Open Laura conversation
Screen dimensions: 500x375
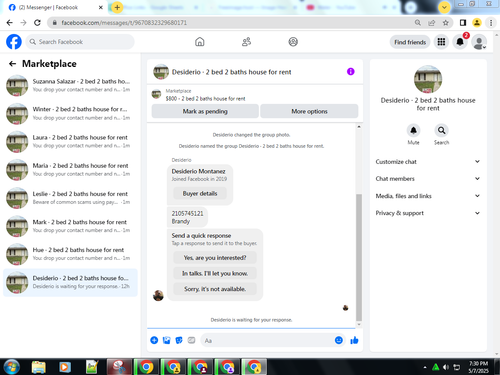(70, 142)
